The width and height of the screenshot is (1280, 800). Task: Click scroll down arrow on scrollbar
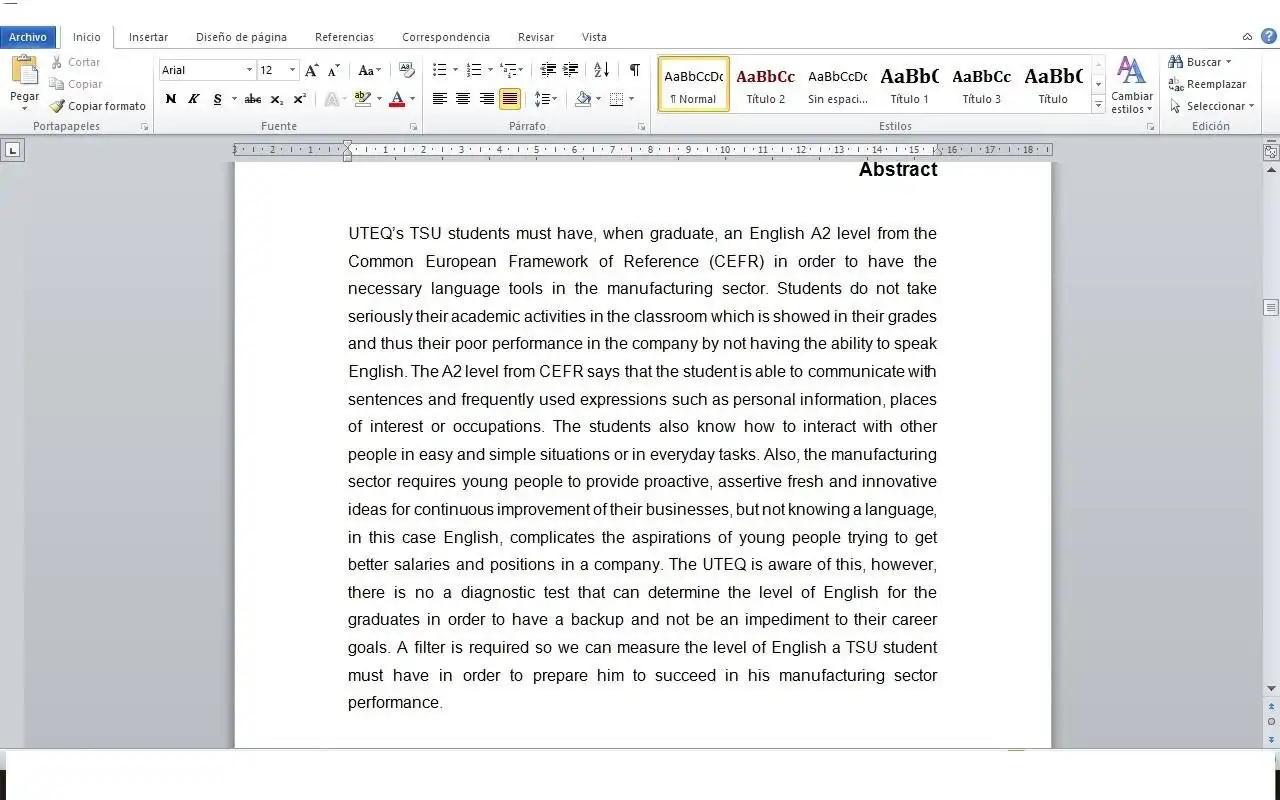[x=1271, y=689]
